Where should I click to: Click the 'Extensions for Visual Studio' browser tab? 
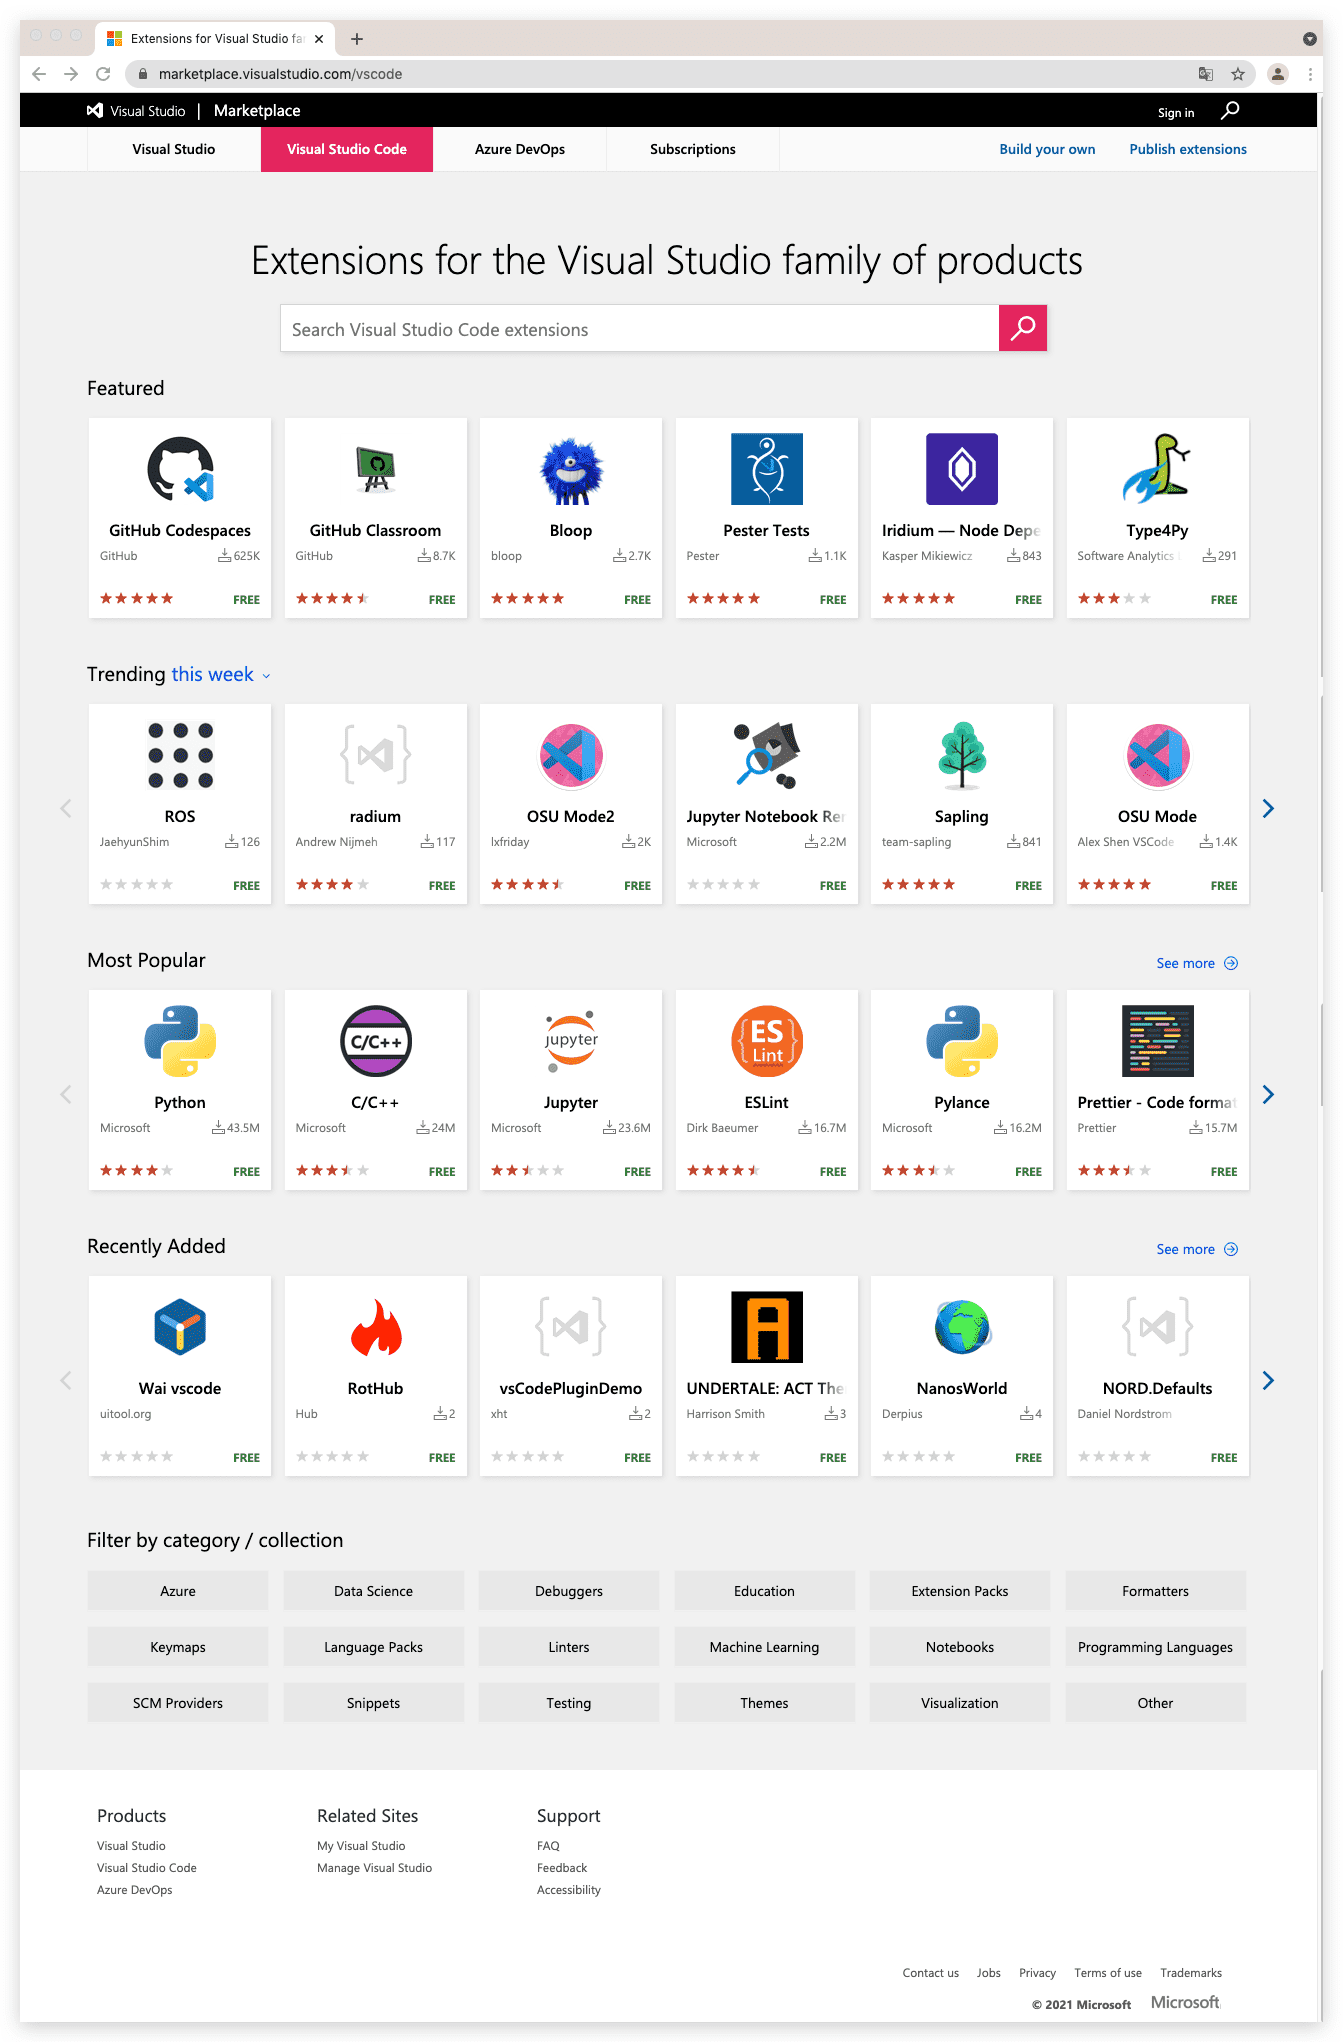216,39
